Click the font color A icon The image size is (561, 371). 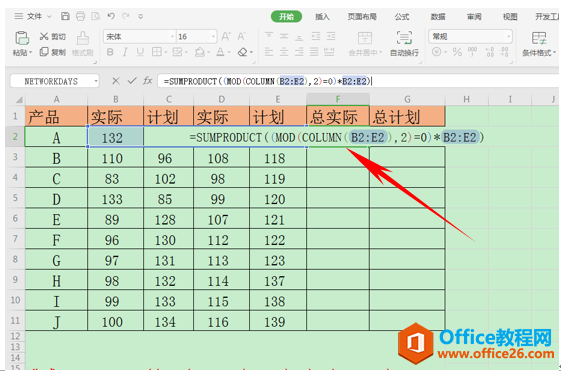point(220,52)
